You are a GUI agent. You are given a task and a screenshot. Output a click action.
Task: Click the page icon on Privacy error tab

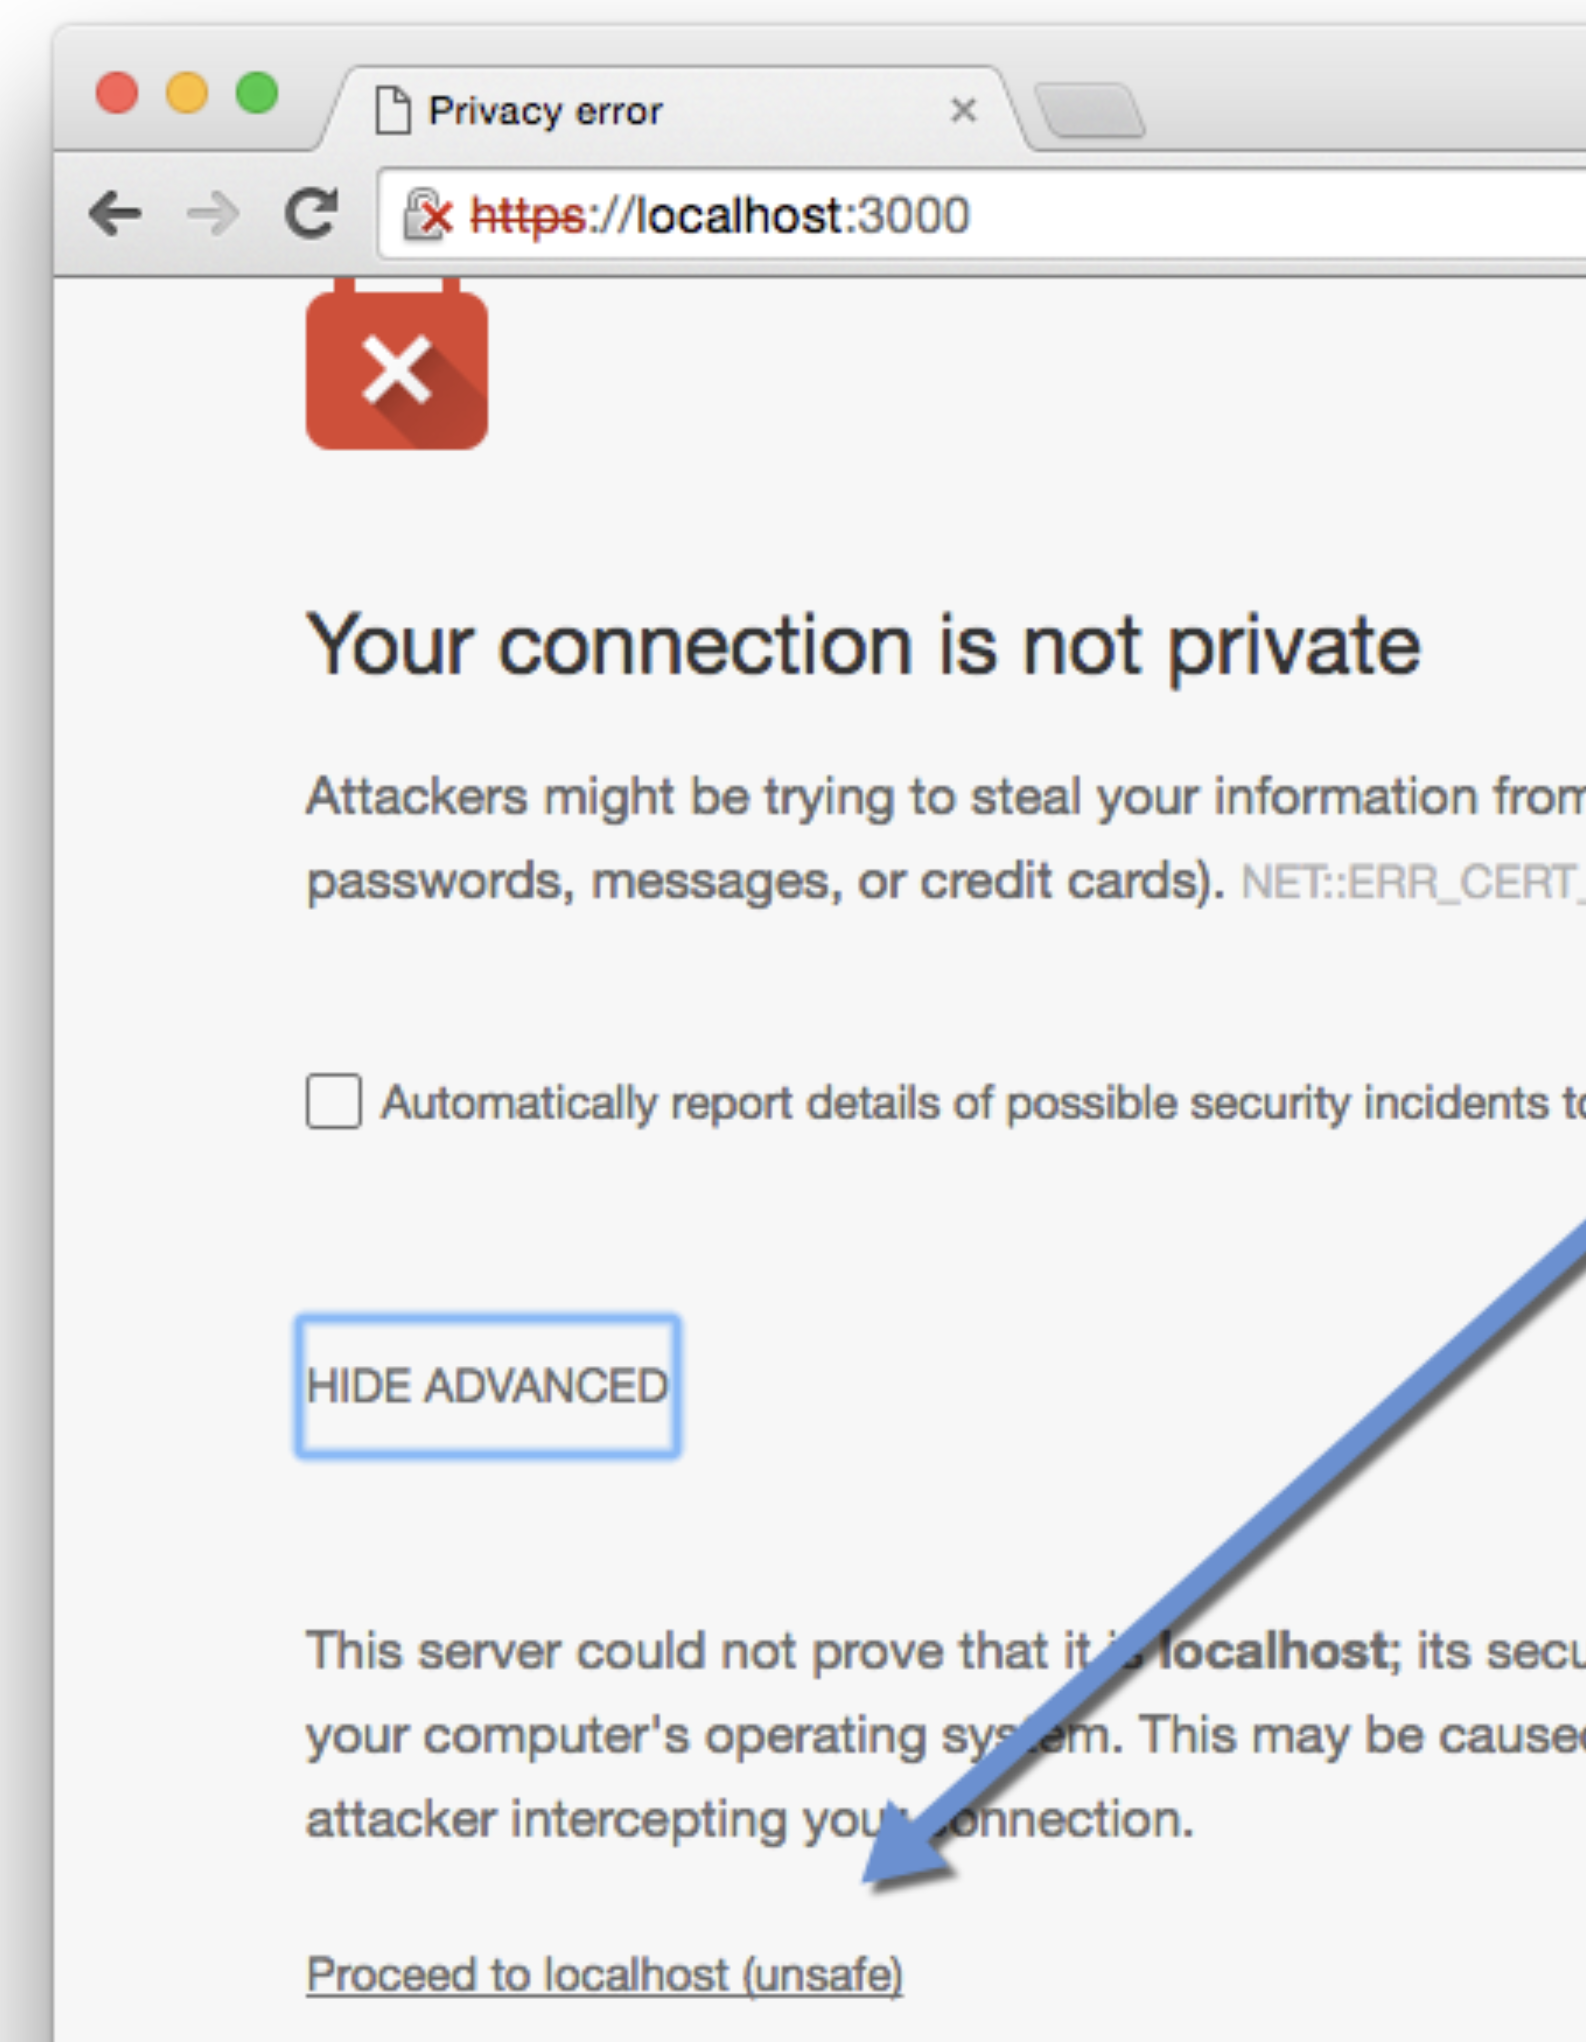point(393,110)
